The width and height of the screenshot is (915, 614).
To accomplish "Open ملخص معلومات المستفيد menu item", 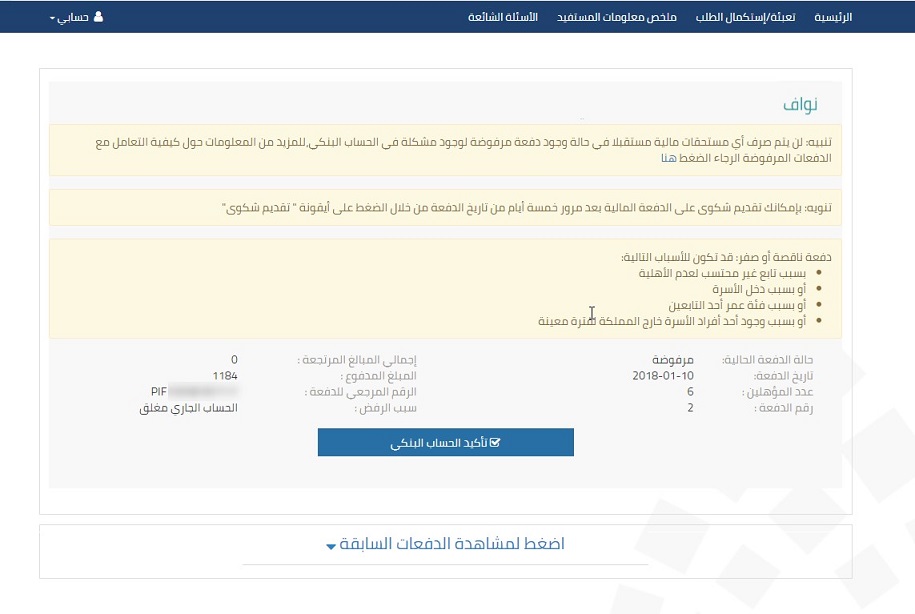I will 616,17.
